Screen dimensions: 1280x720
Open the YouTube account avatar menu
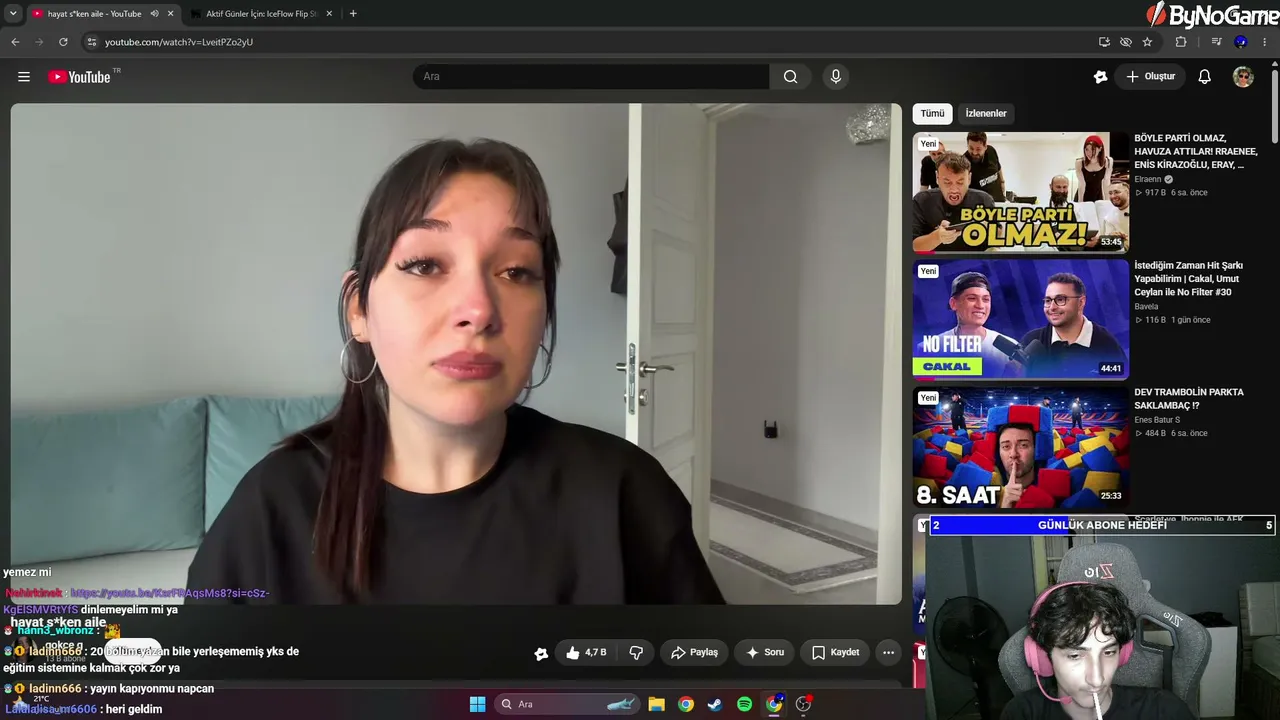point(1243,77)
